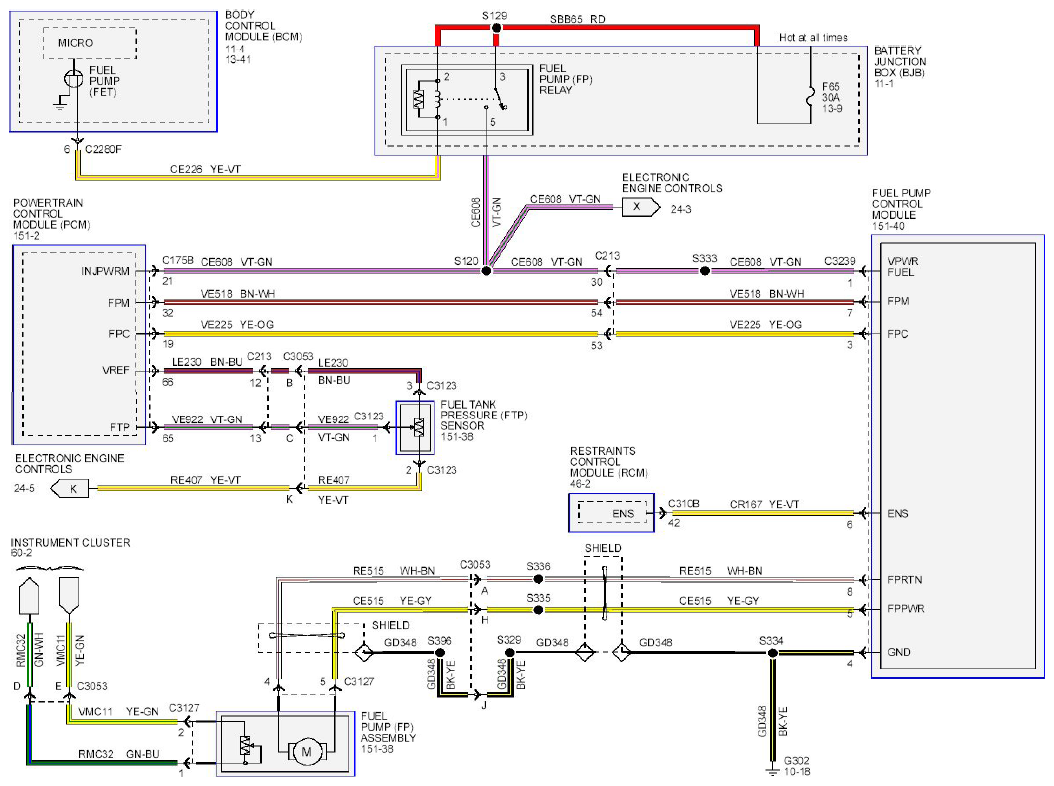1054x786 pixels.
Task: Select the FPPWR pin label
Action: tap(905, 609)
